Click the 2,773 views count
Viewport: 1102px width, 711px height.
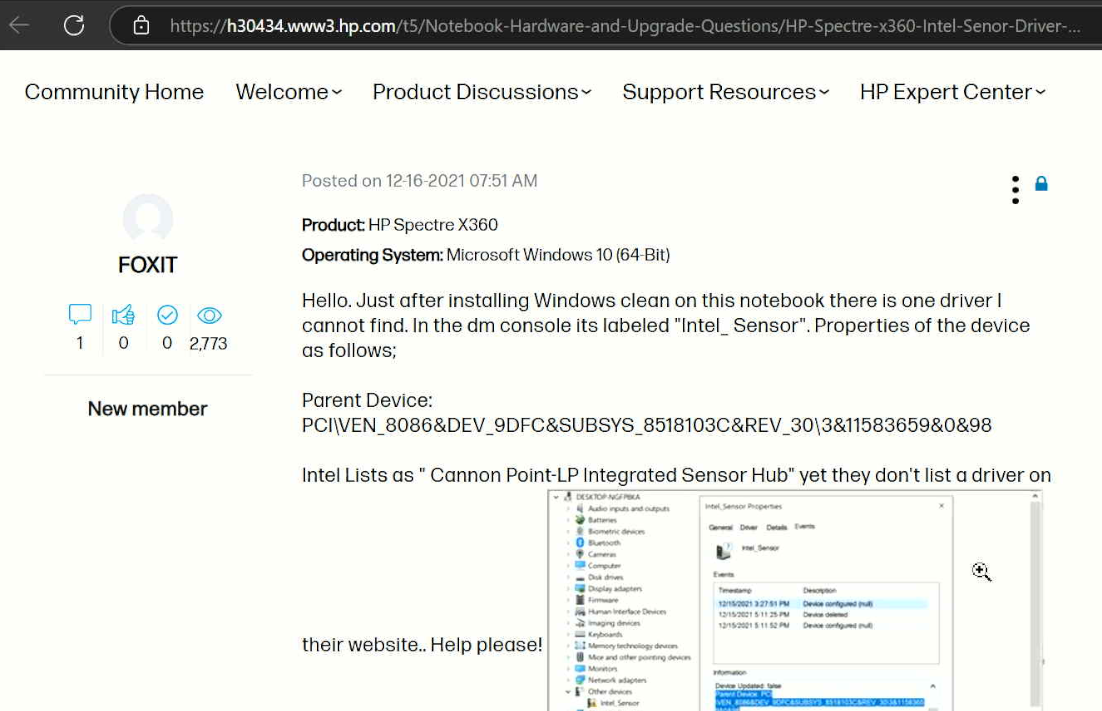(208, 344)
